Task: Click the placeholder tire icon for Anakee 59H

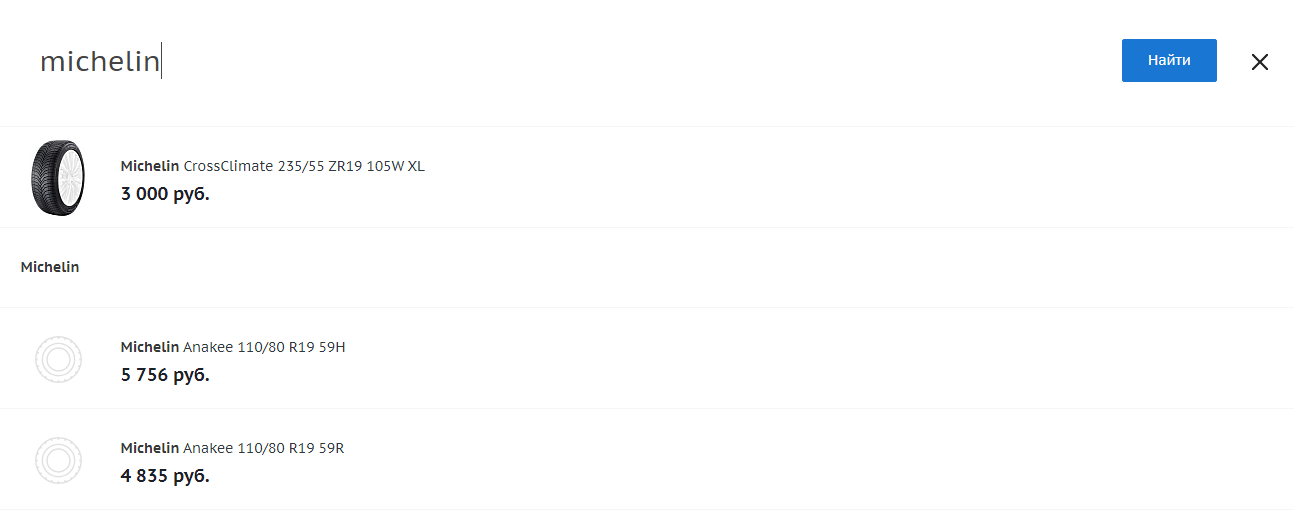Action: point(57,359)
